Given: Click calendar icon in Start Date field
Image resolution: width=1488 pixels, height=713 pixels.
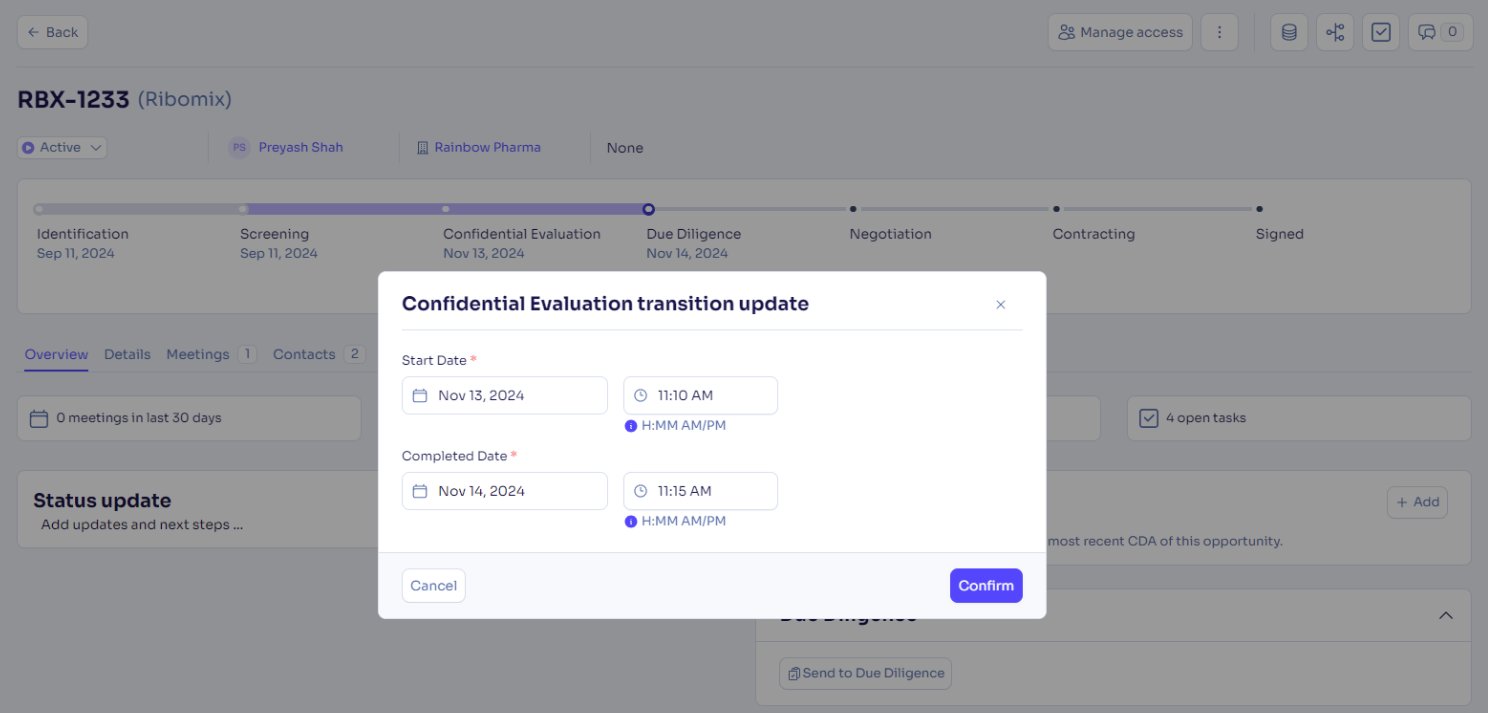Looking at the screenshot, I should [x=420, y=395].
